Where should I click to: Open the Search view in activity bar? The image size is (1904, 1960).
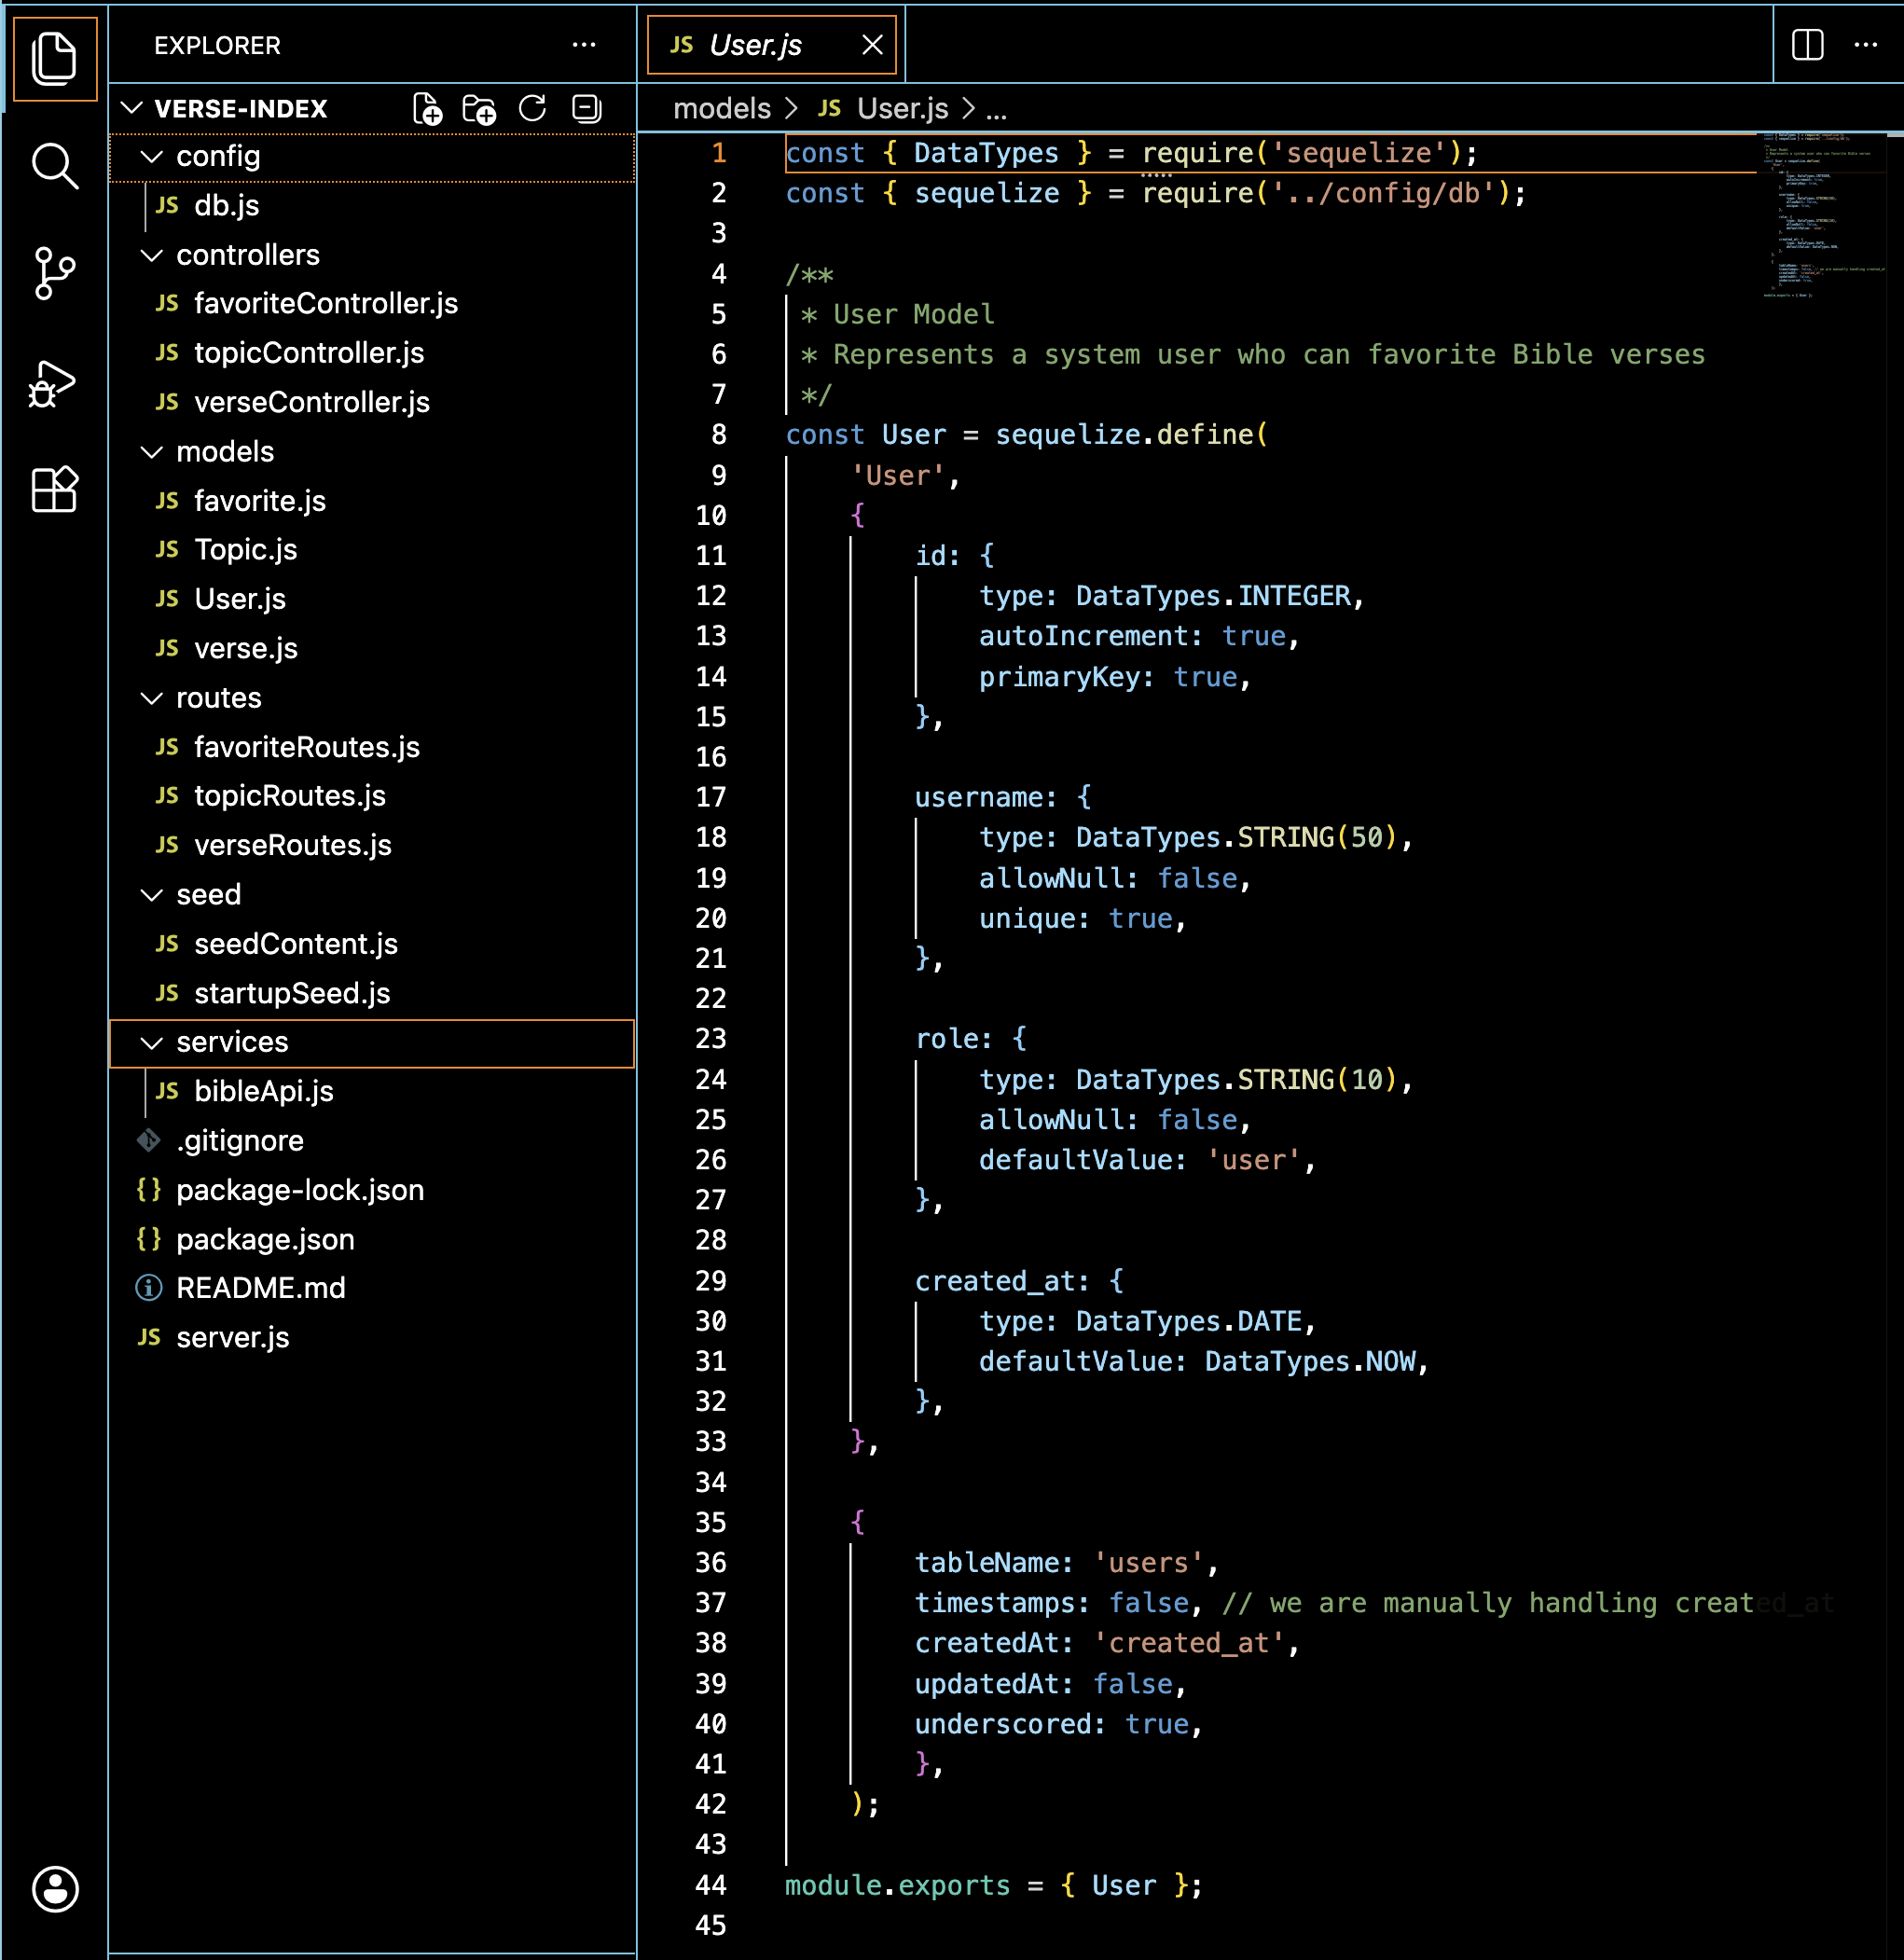pos(54,165)
